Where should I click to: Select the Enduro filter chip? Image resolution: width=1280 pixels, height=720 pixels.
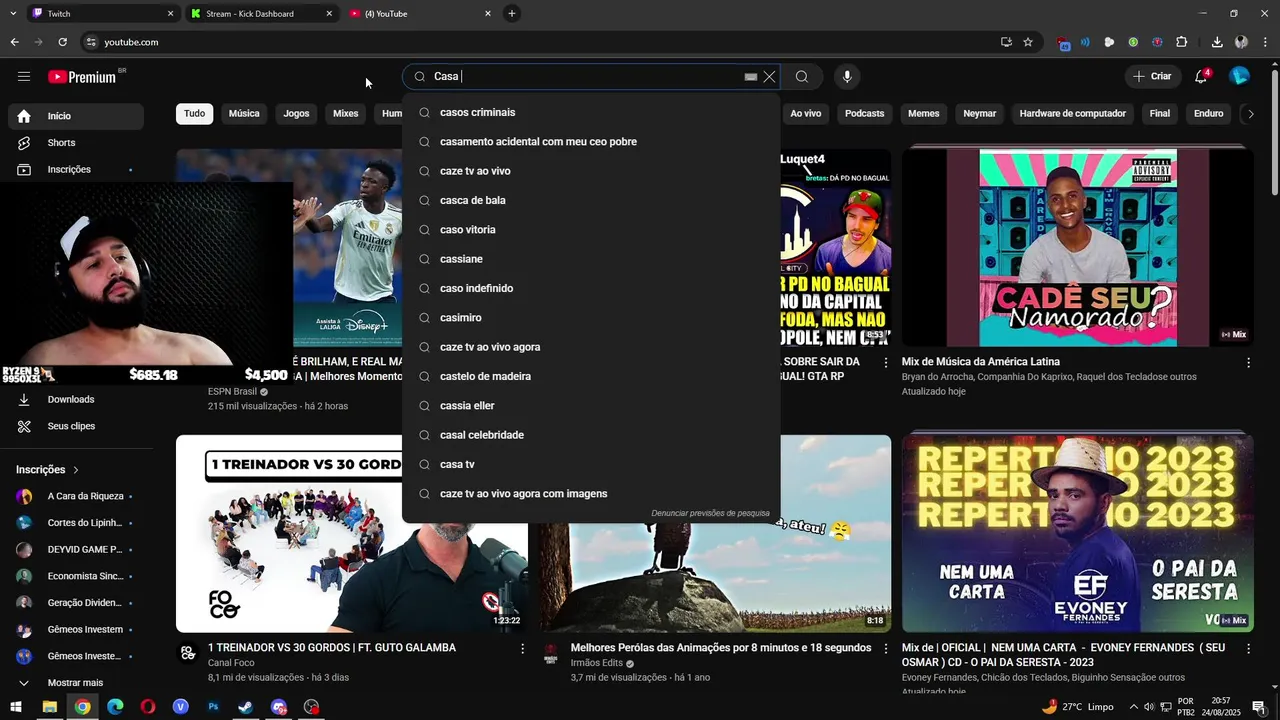[x=1208, y=113]
